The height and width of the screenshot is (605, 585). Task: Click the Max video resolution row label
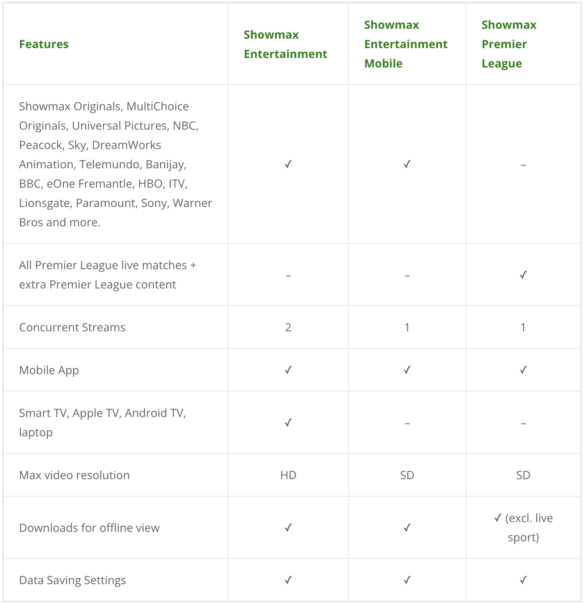[74, 475]
